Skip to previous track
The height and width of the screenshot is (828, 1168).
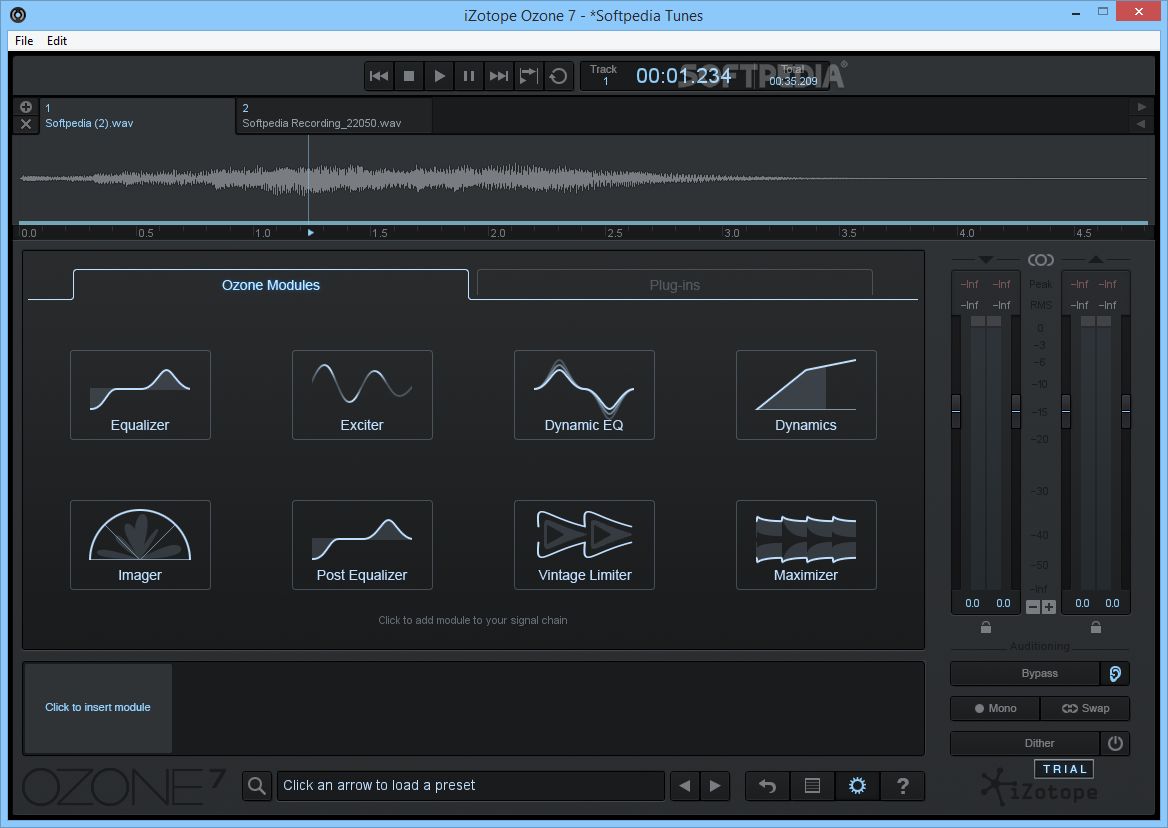[379, 76]
